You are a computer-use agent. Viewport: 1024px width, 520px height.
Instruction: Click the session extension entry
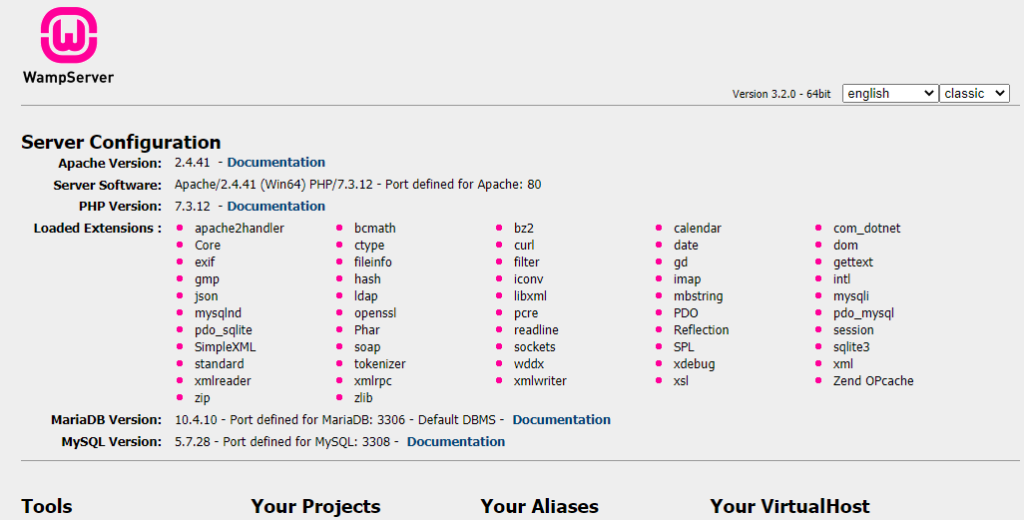(854, 330)
